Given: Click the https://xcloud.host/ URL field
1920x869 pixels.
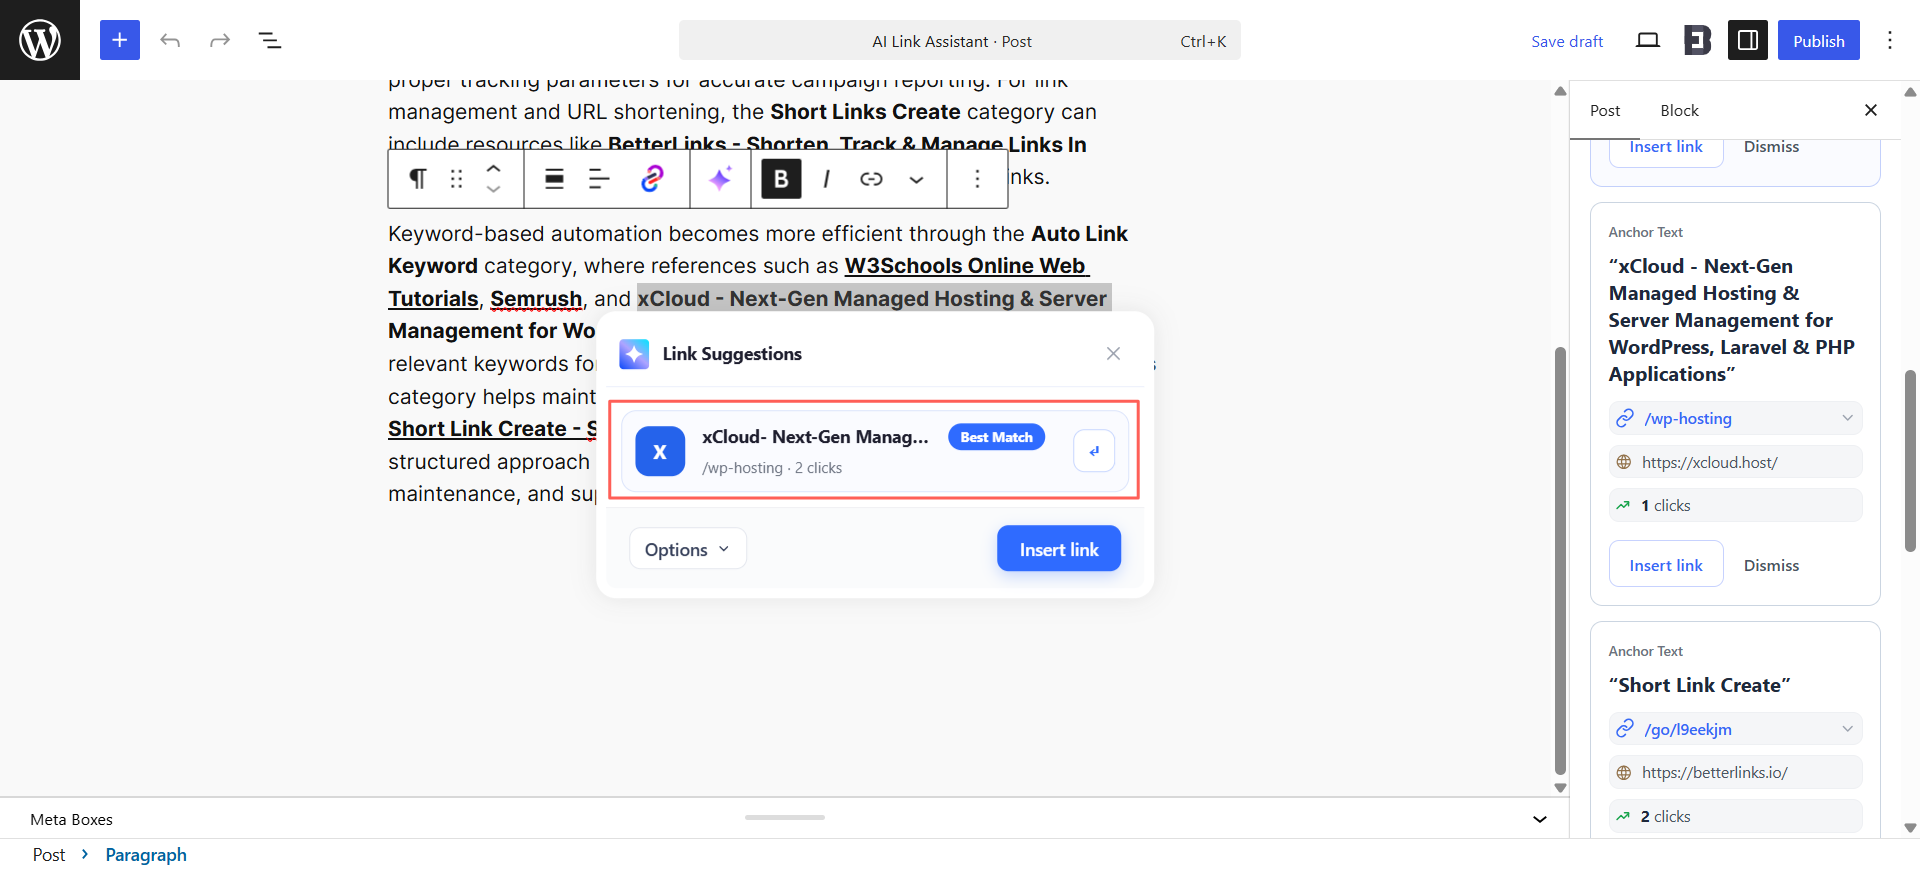Looking at the screenshot, I should pyautogui.click(x=1735, y=462).
